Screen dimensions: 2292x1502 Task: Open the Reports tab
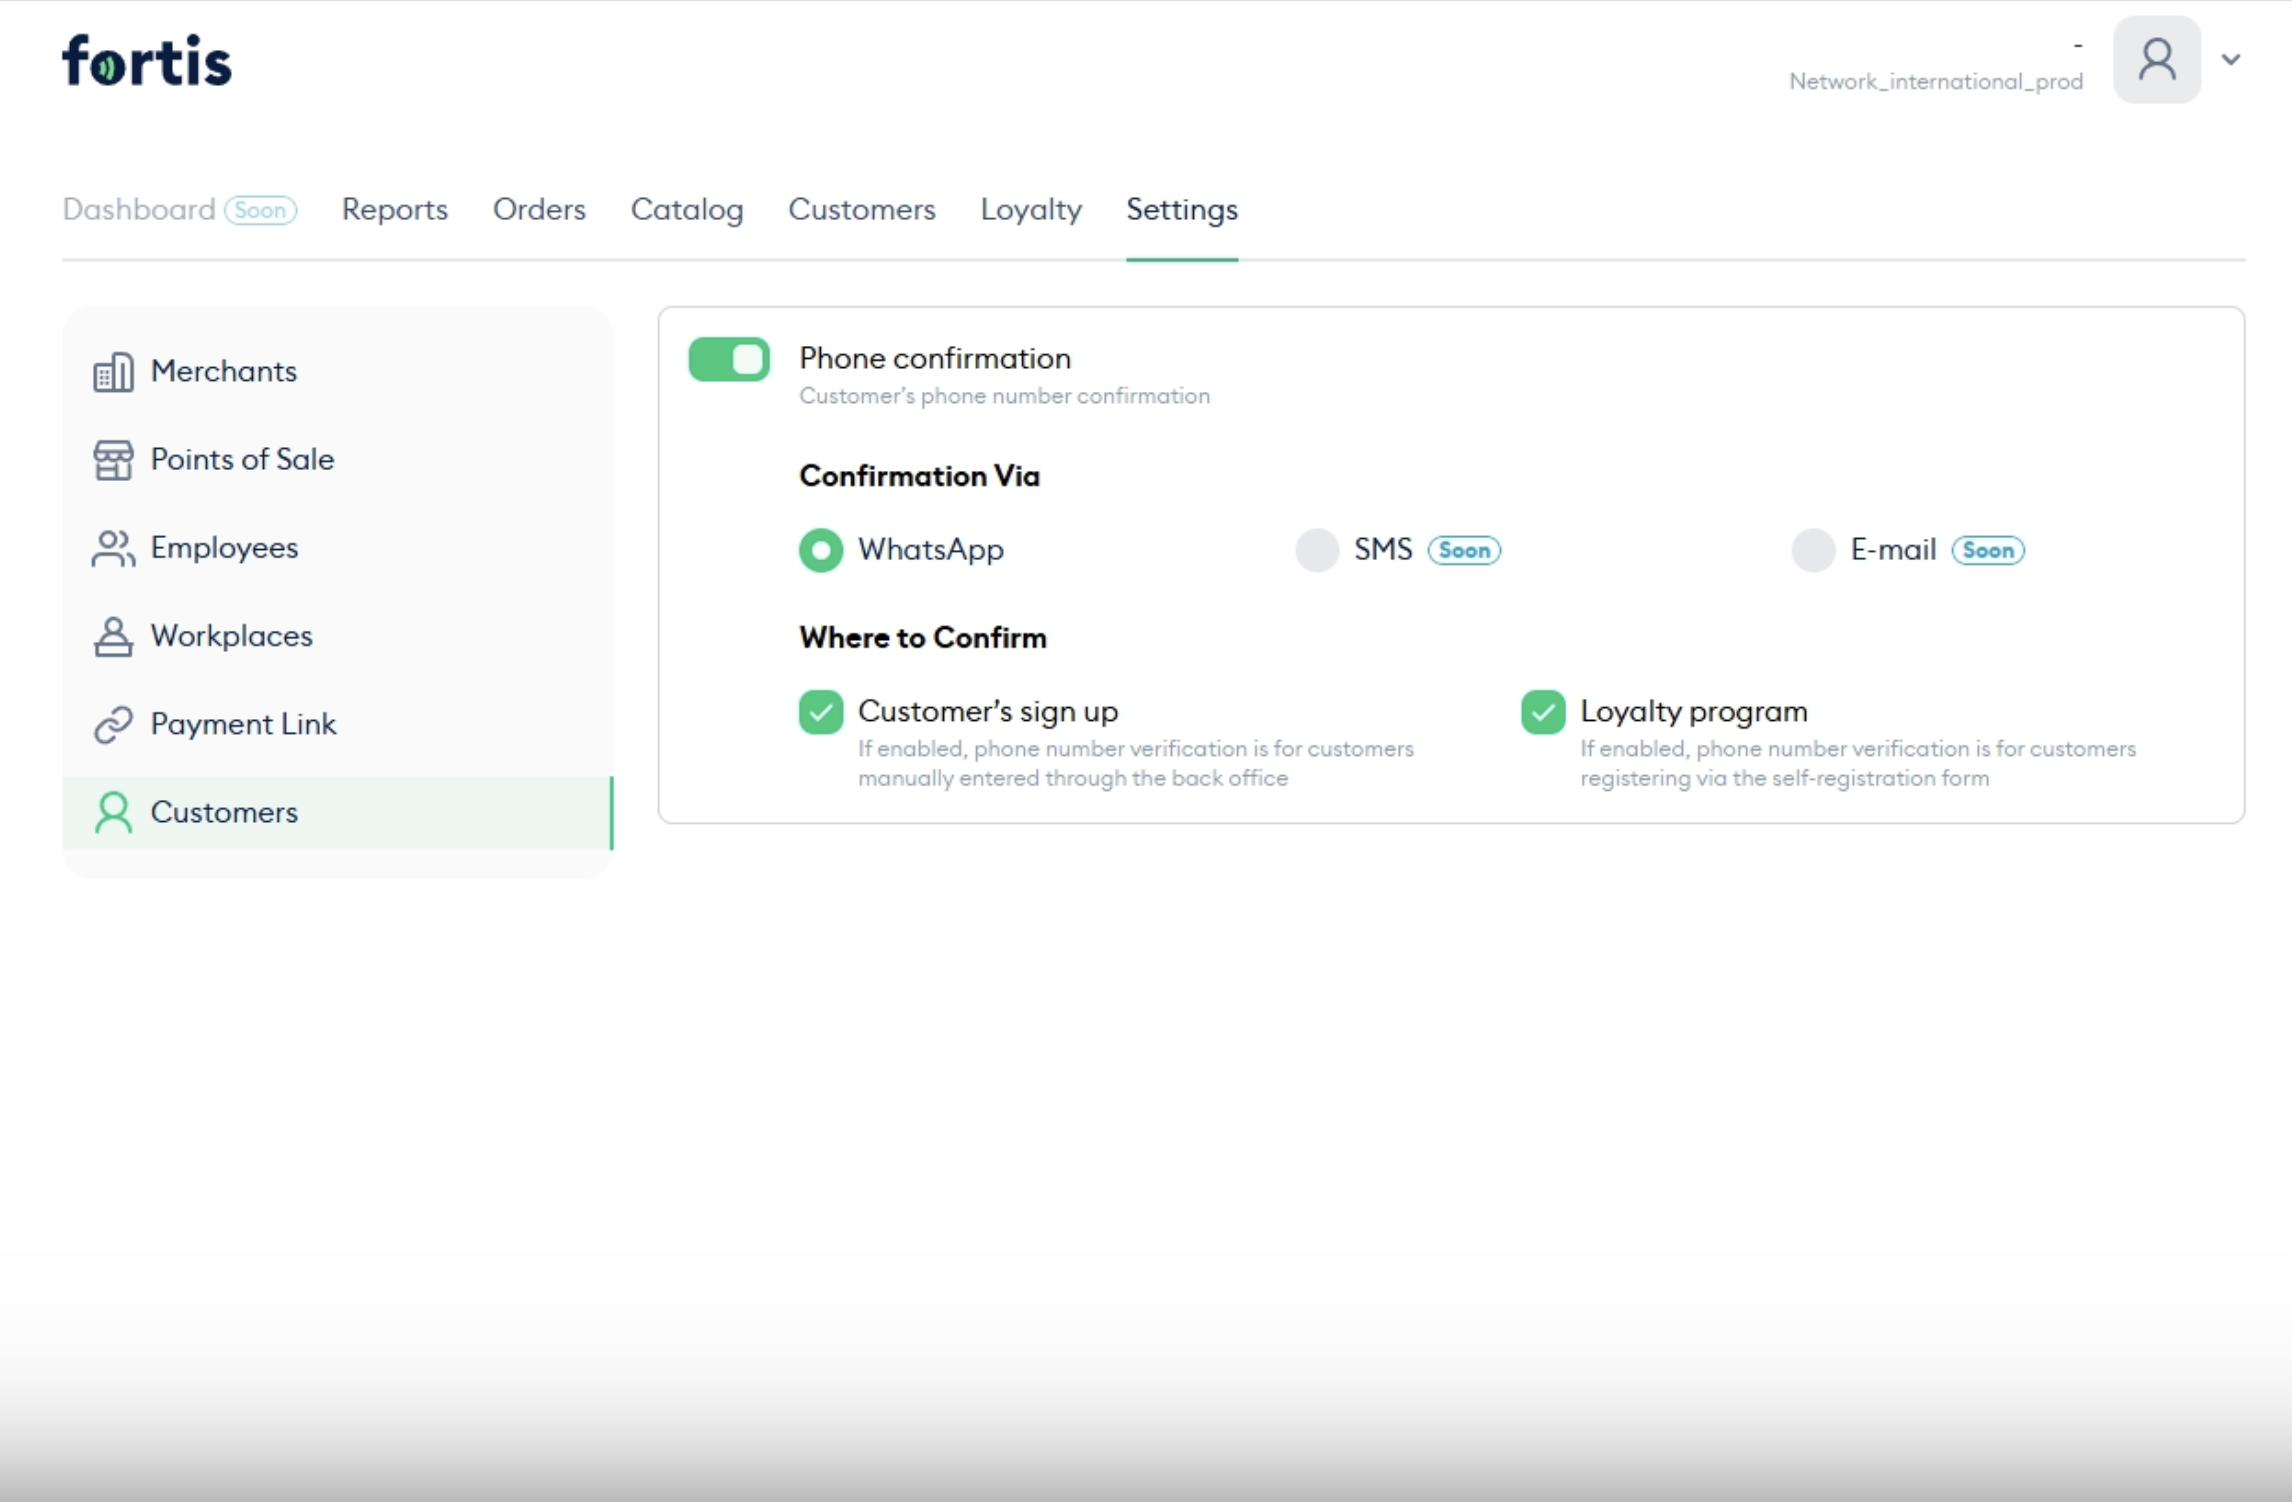(394, 209)
